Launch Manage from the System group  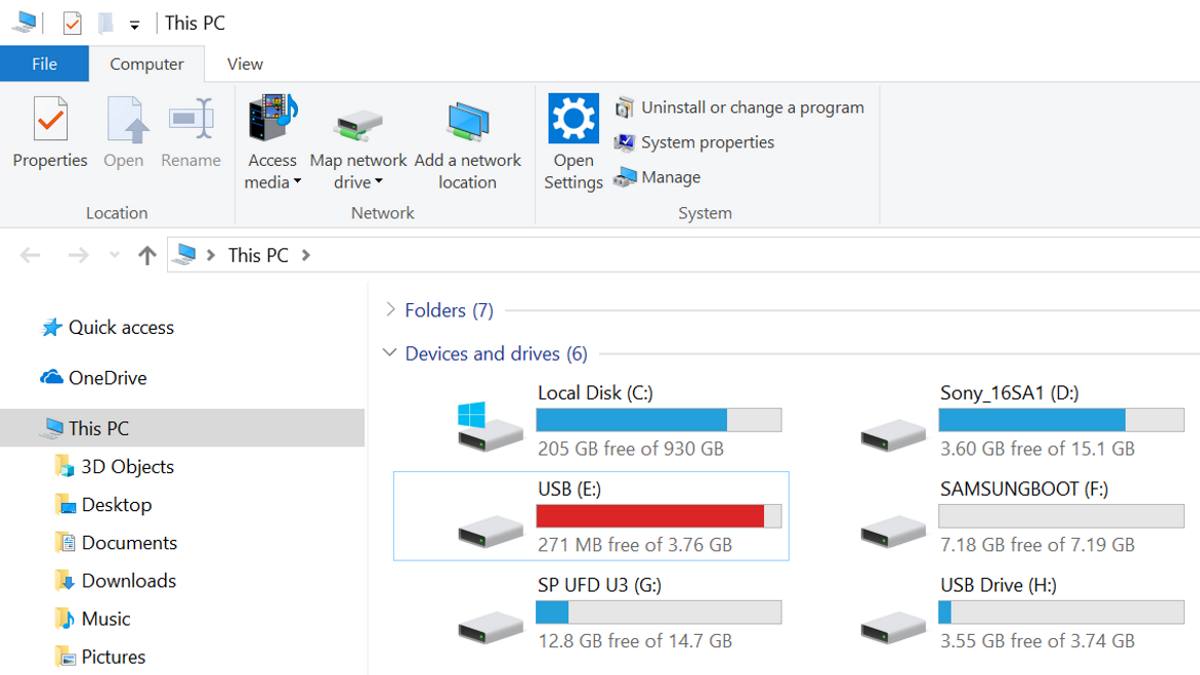[x=668, y=177]
